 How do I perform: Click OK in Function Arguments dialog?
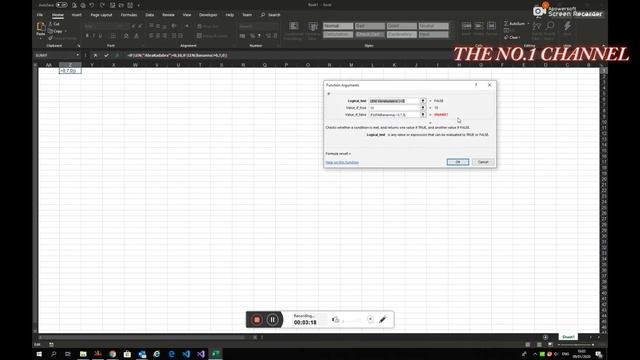point(458,162)
